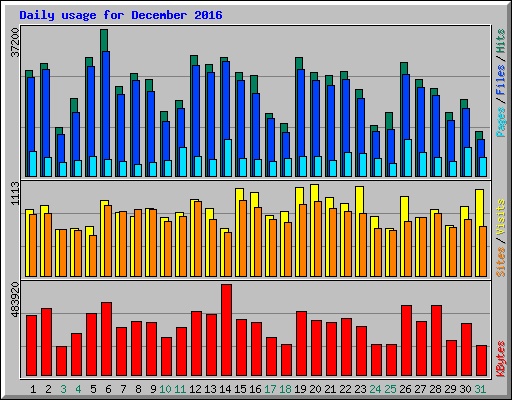
Task: Select weekend day 4 label
Action: 78,389
